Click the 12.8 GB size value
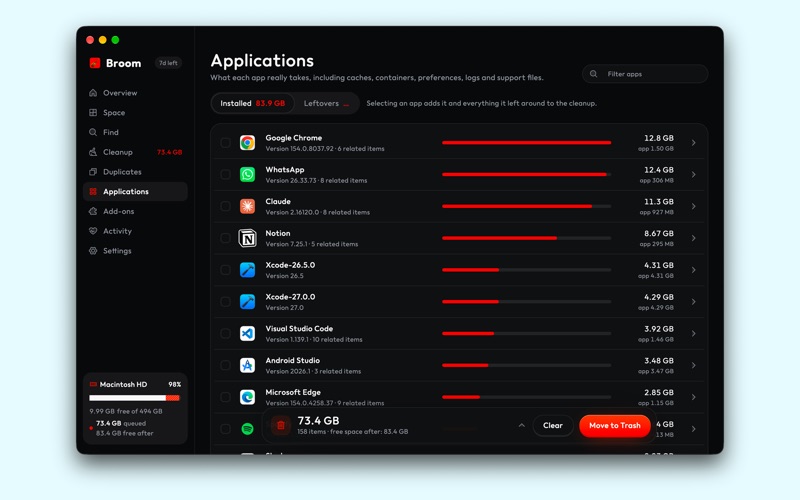Screen dimensions: 800x500 point(659,138)
